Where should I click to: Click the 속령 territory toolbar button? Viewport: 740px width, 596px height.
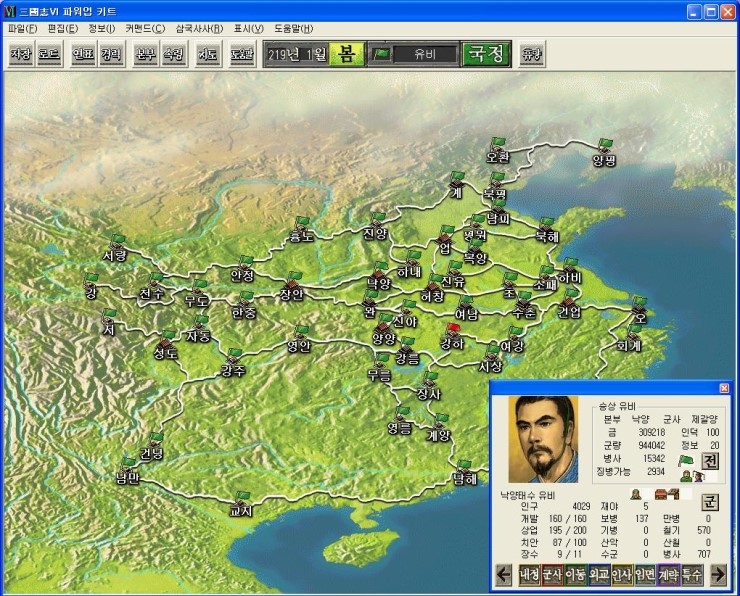coord(174,54)
